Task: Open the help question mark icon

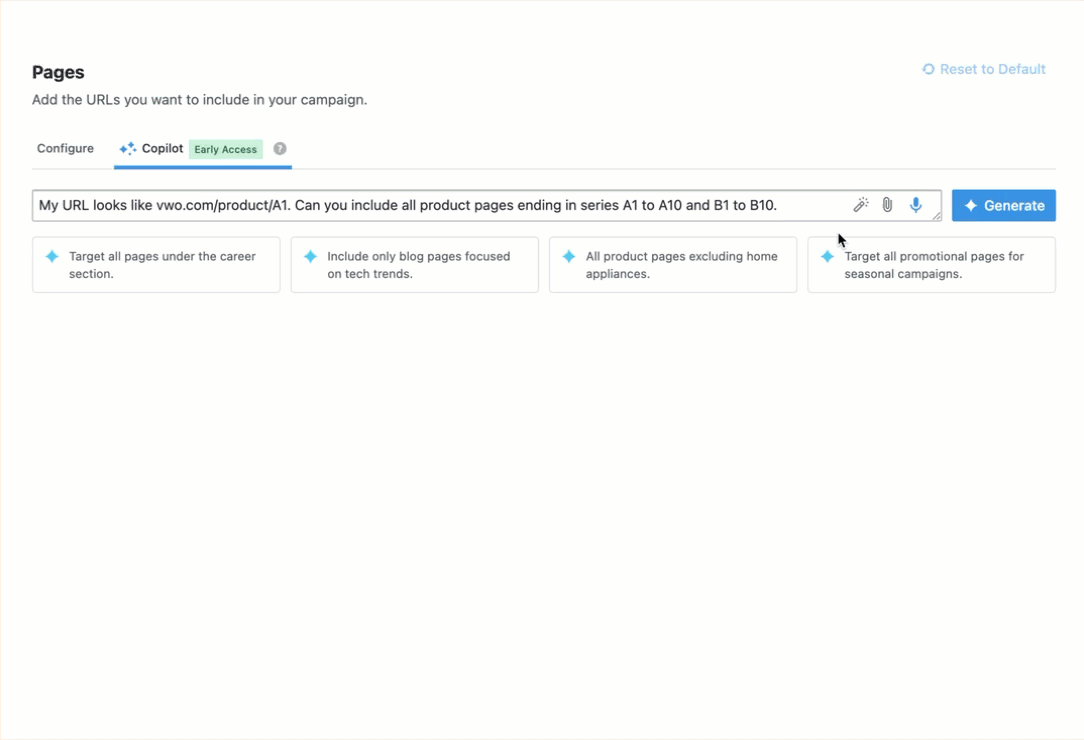Action: pyautogui.click(x=280, y=149)
